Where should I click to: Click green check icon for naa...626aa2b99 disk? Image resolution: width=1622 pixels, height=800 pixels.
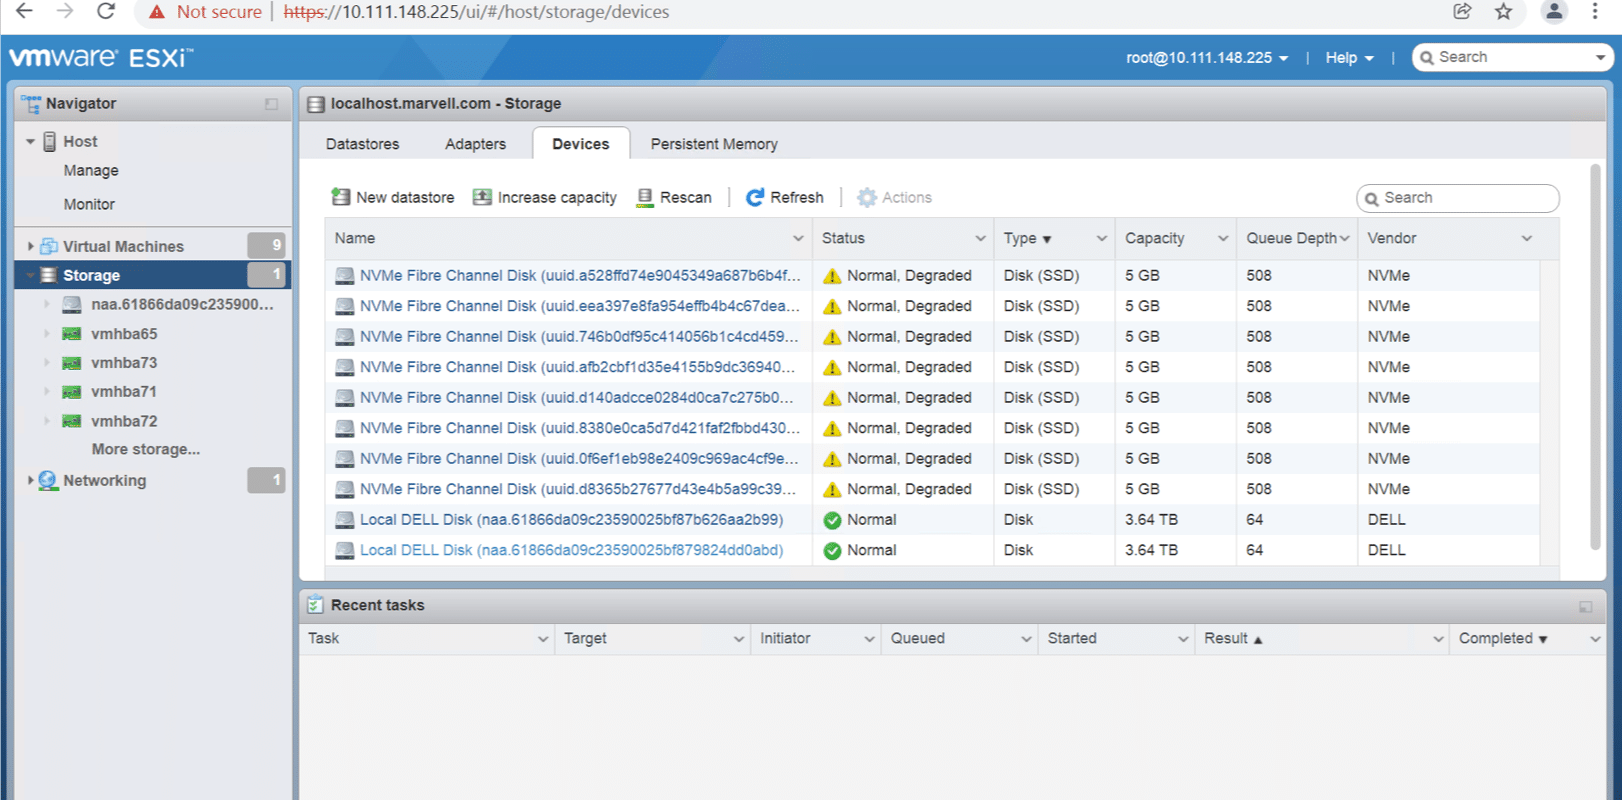pyautogui.click(x=832, y=520)
